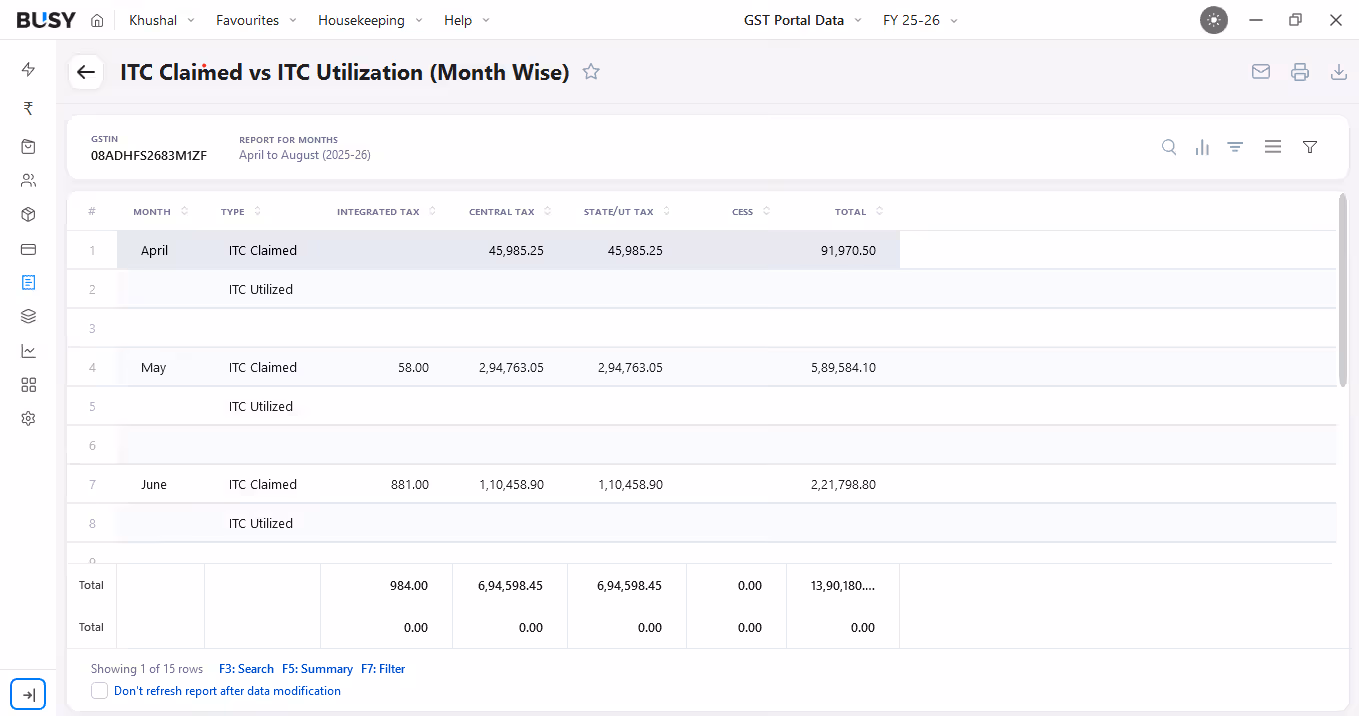Open FY 25-26 year dropdown
Image resolution: width=1359 pixels, height=716 pixels.
[x=920, y=20]
